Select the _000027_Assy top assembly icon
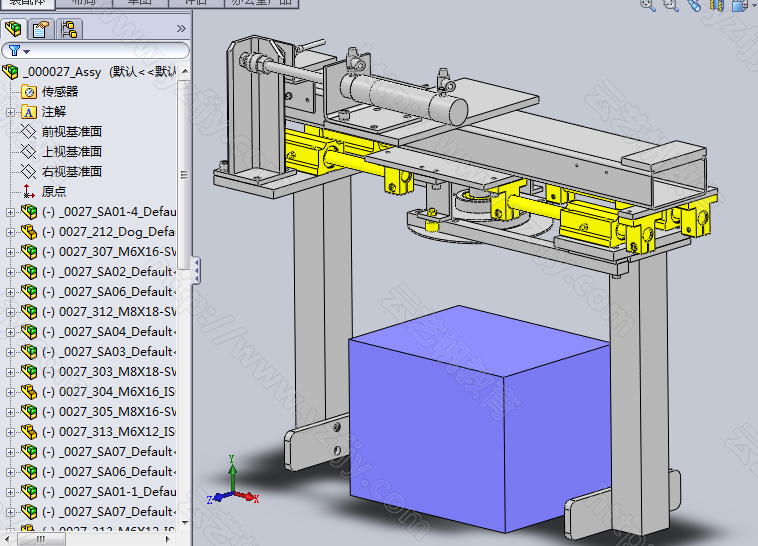Screen dimensions: 758x546 [x=10, y=72]
